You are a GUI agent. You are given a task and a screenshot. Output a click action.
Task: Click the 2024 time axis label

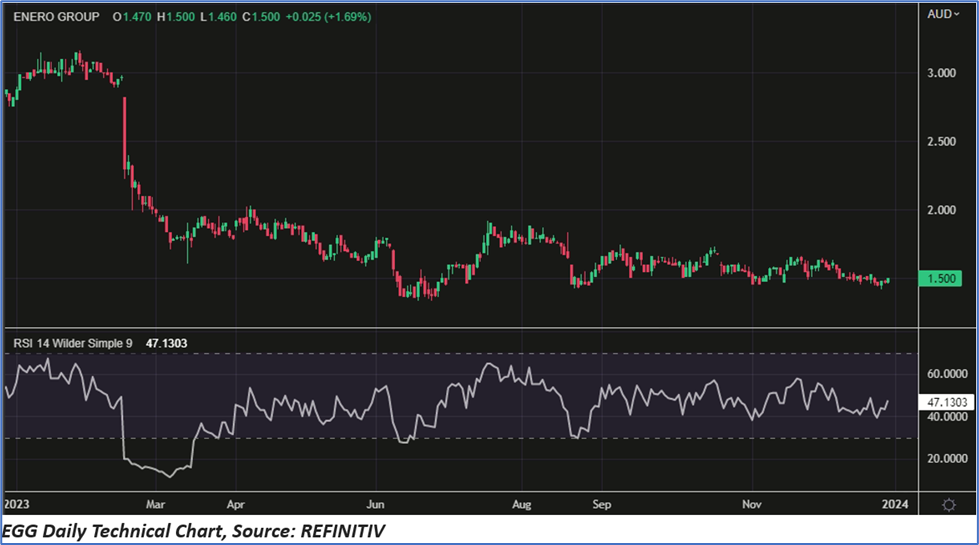coord(895,504)
